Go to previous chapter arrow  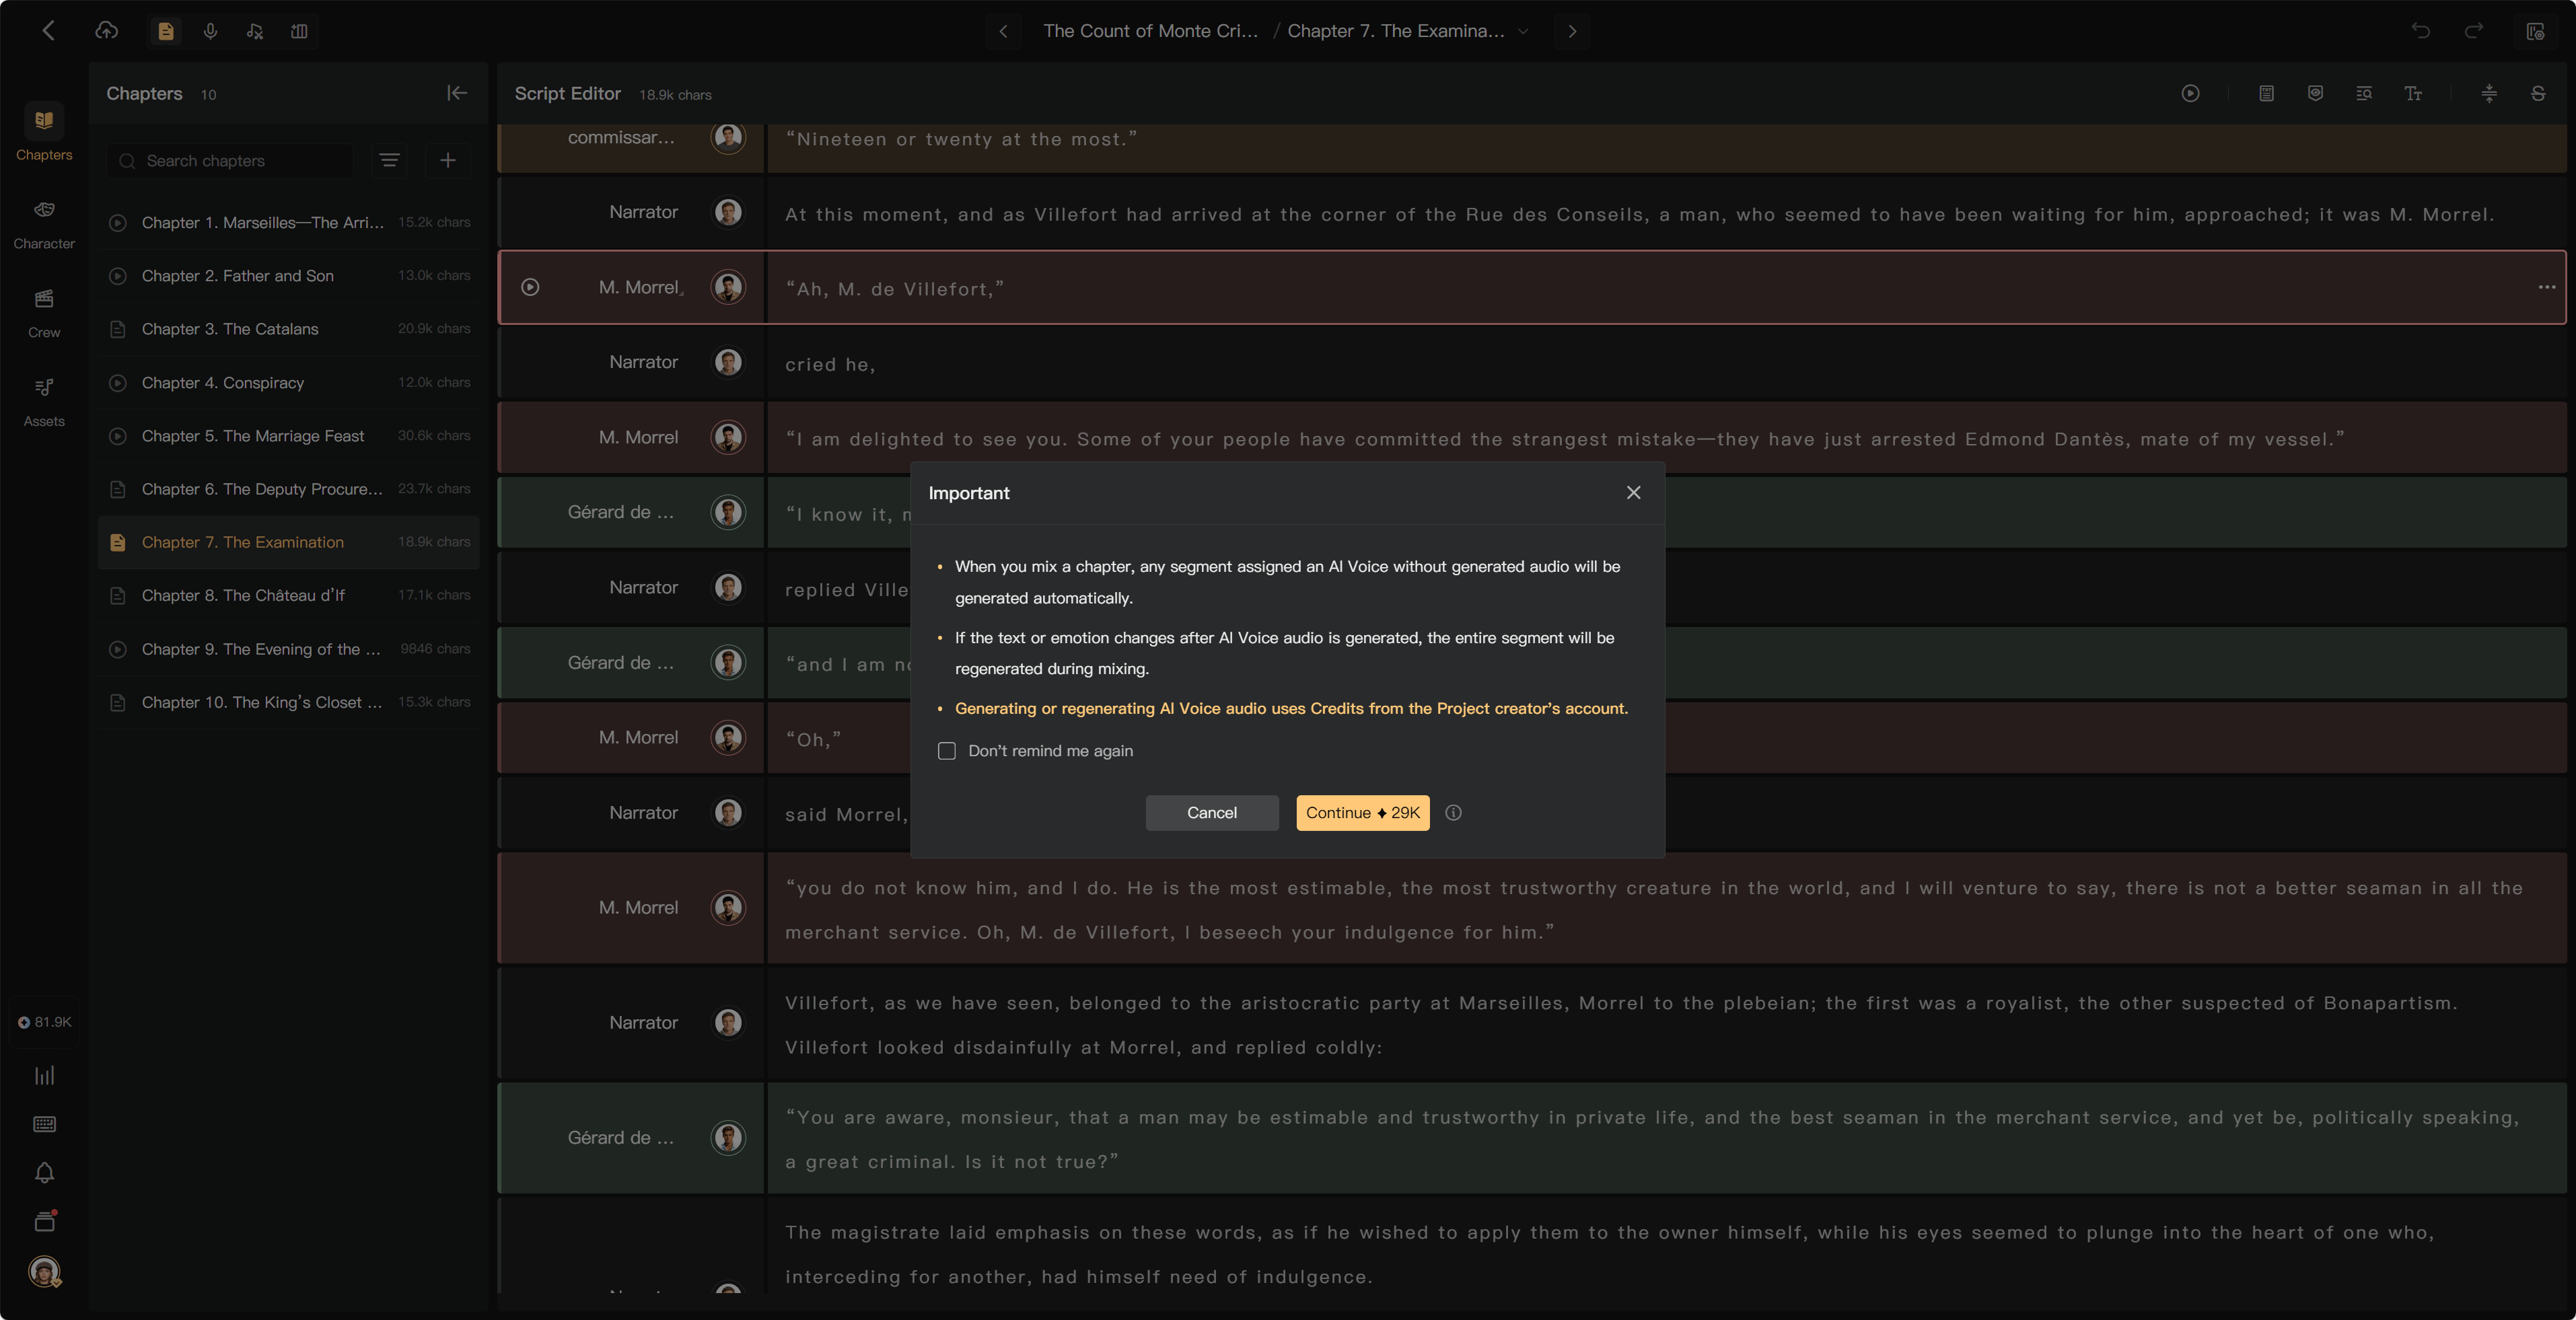tap(1003, 31)
